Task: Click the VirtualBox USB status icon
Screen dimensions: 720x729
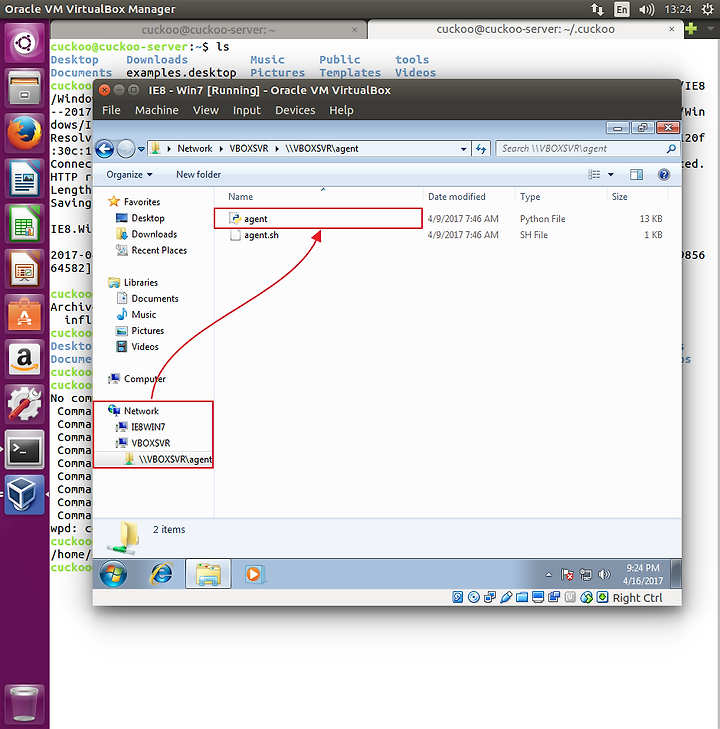Action: tap(506, 597)
